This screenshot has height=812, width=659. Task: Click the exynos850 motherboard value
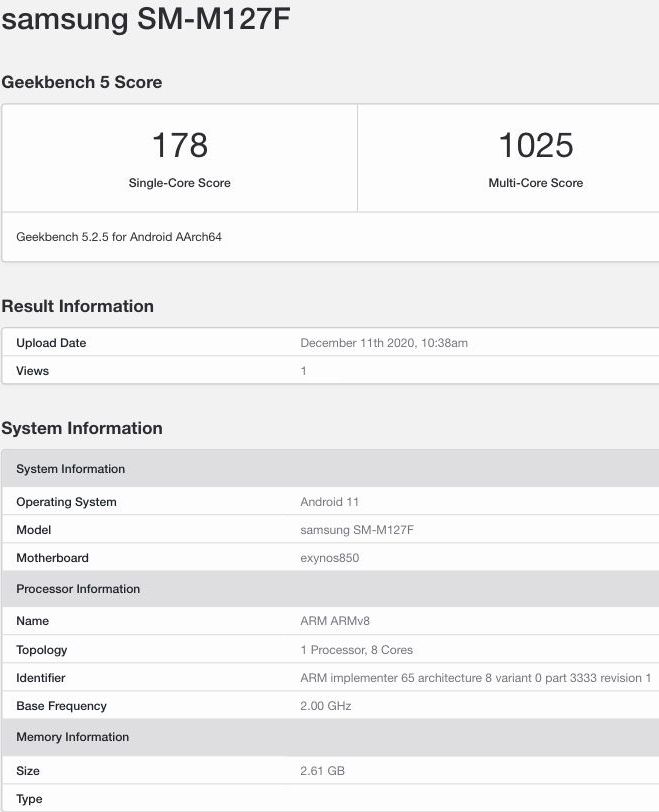(330, 558)
